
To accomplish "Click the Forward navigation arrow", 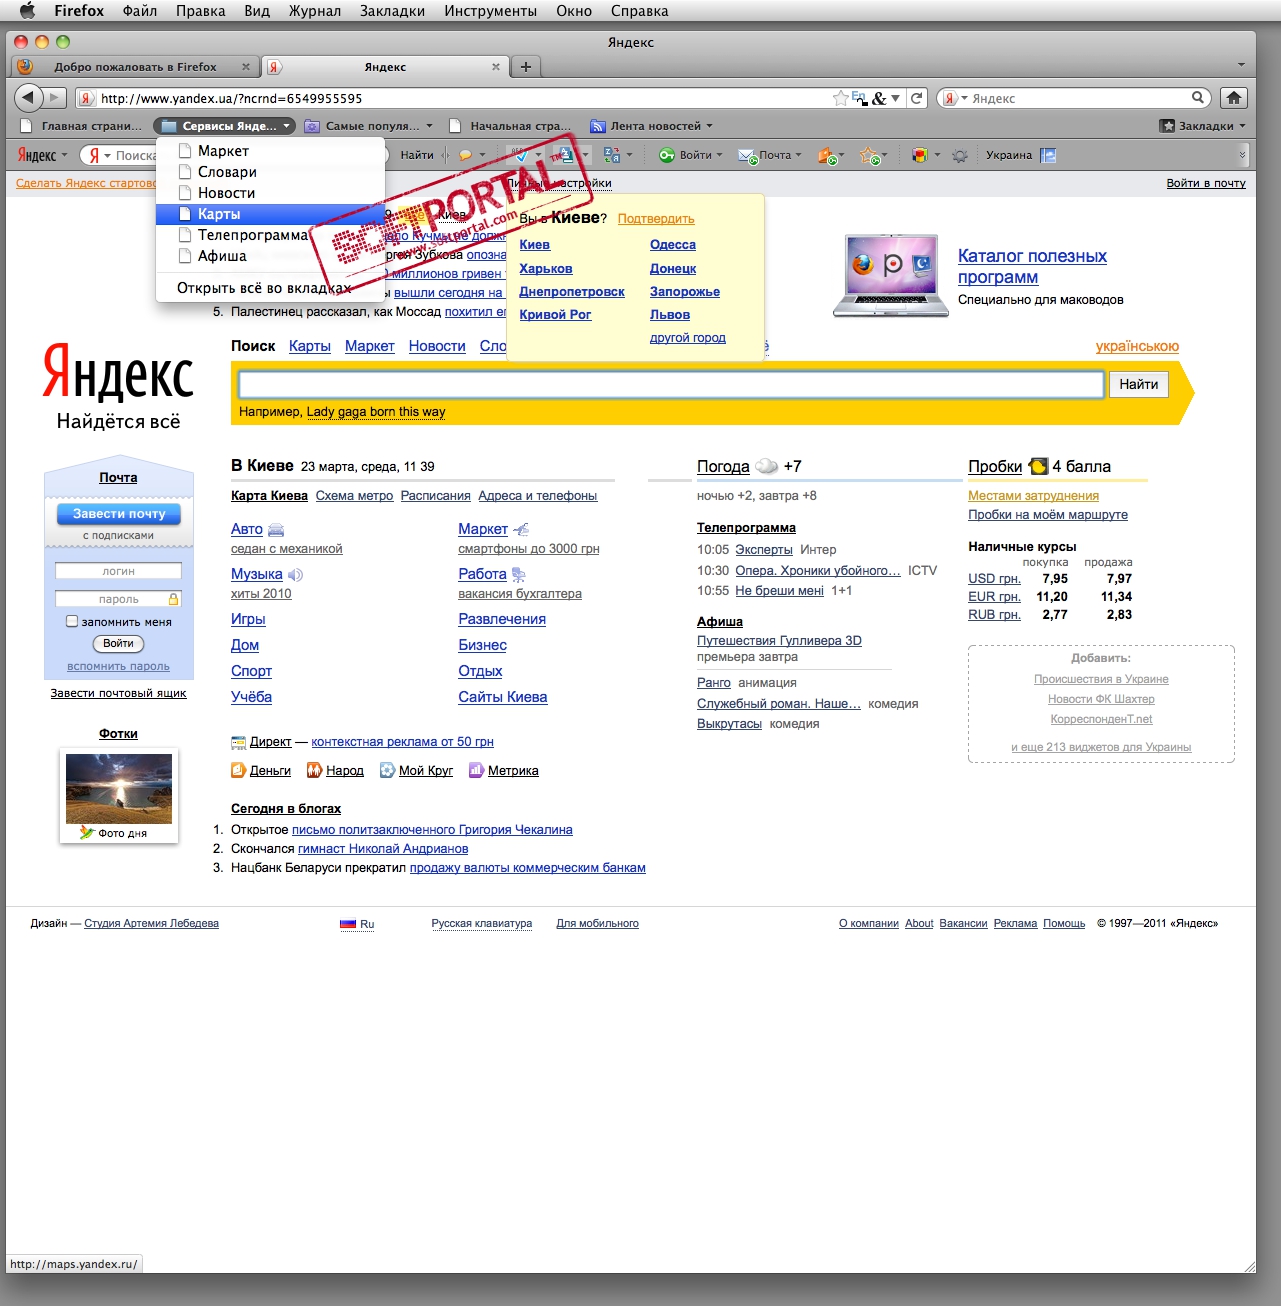I will pos(55,97).
